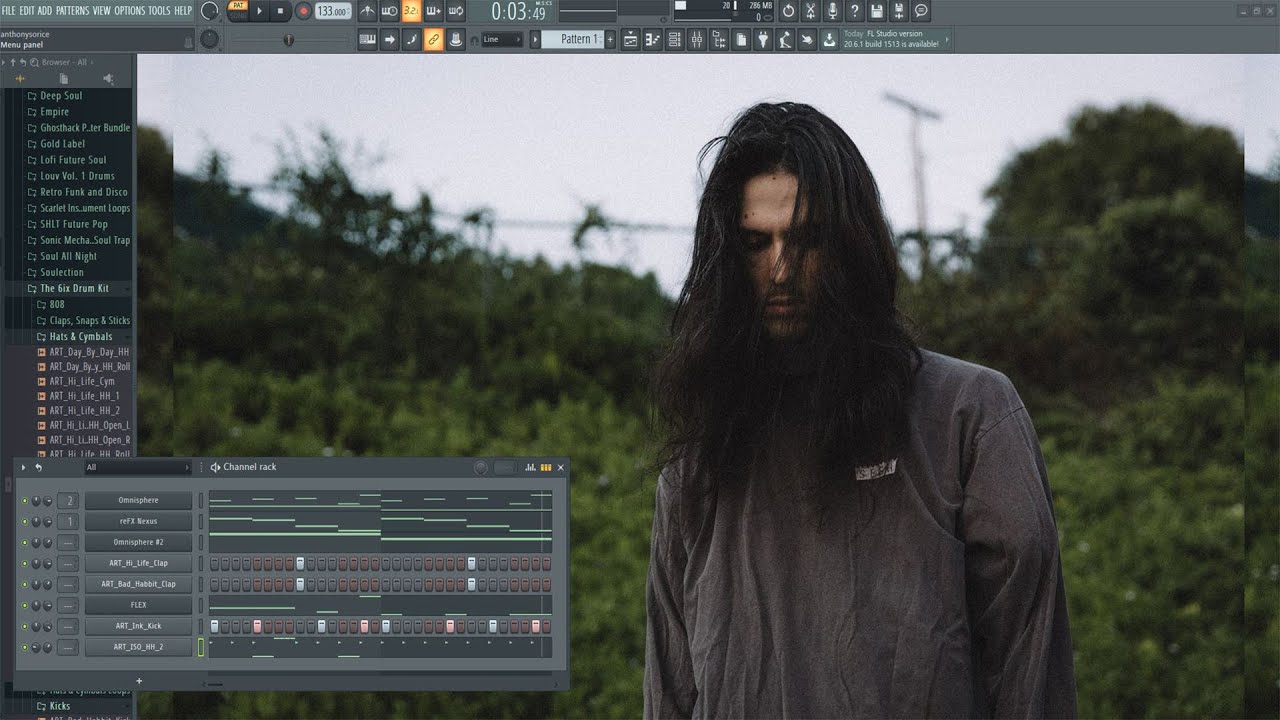Mute the Omnisphere channel green light
The image size is (1280, 720).
pyautogui.click(x=24, y=500)
